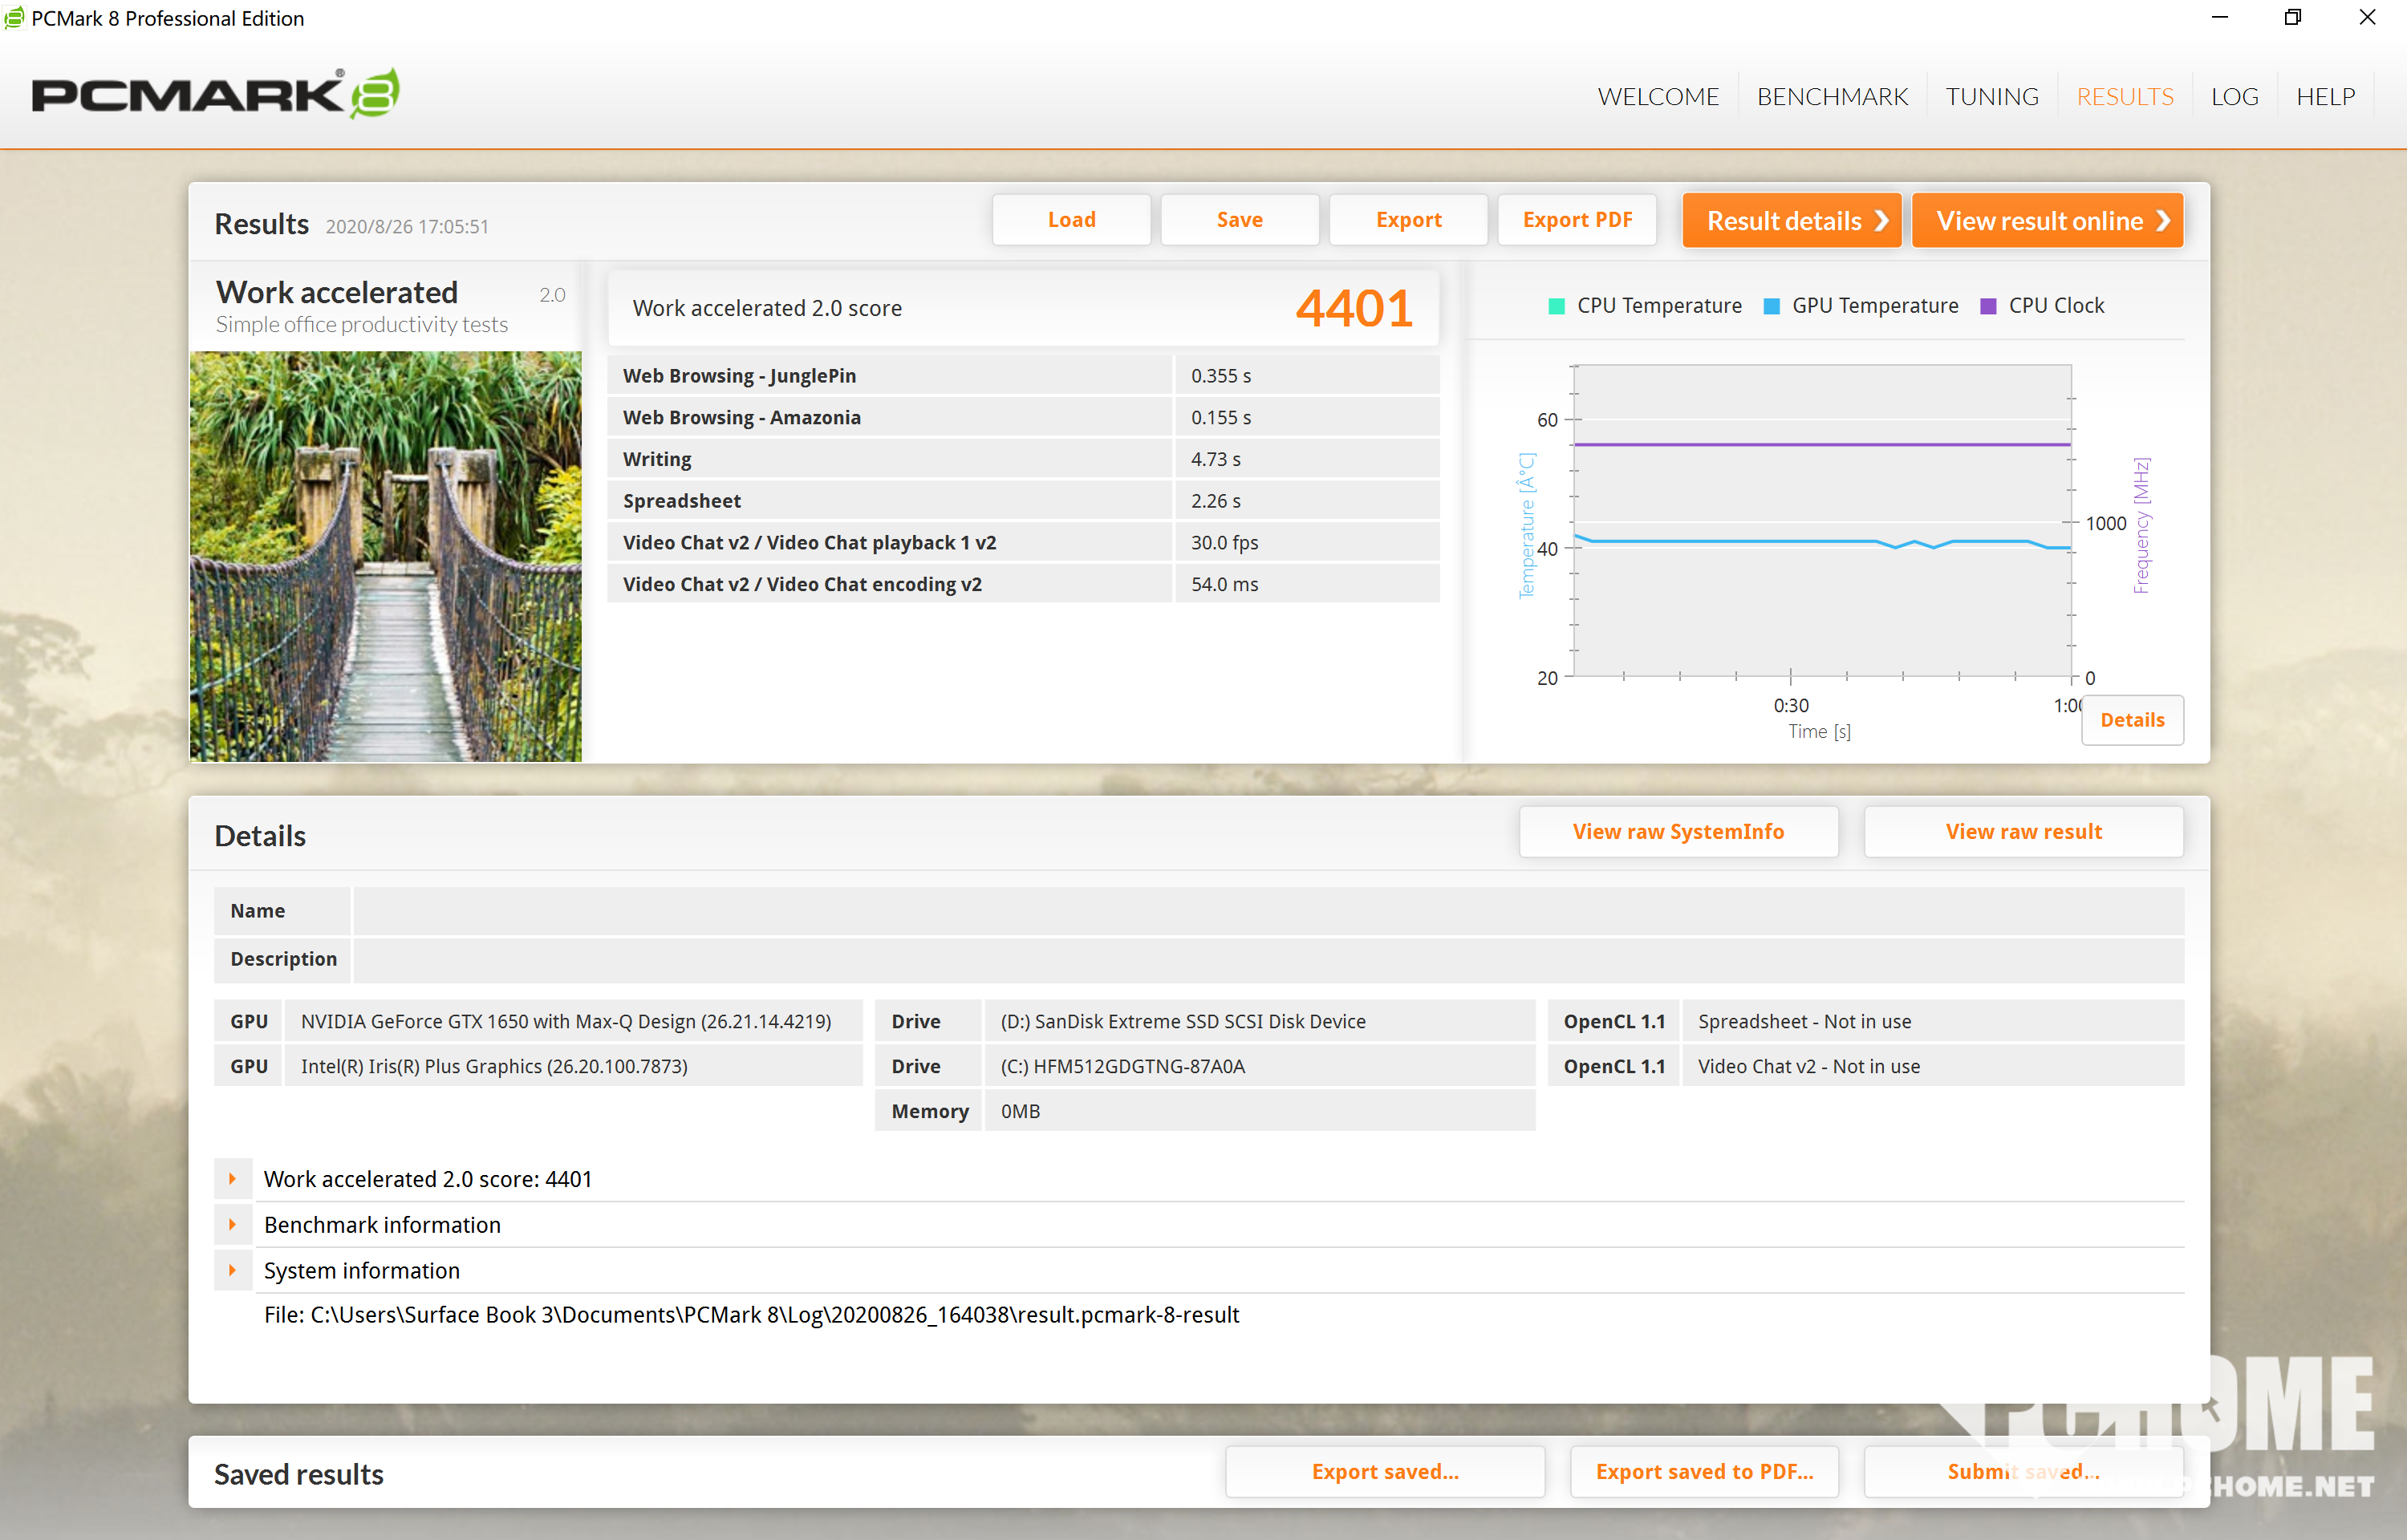Open the TUNING tab
The width and height of the screenshot is (2407, 1540).
(x=1991, y=96)
